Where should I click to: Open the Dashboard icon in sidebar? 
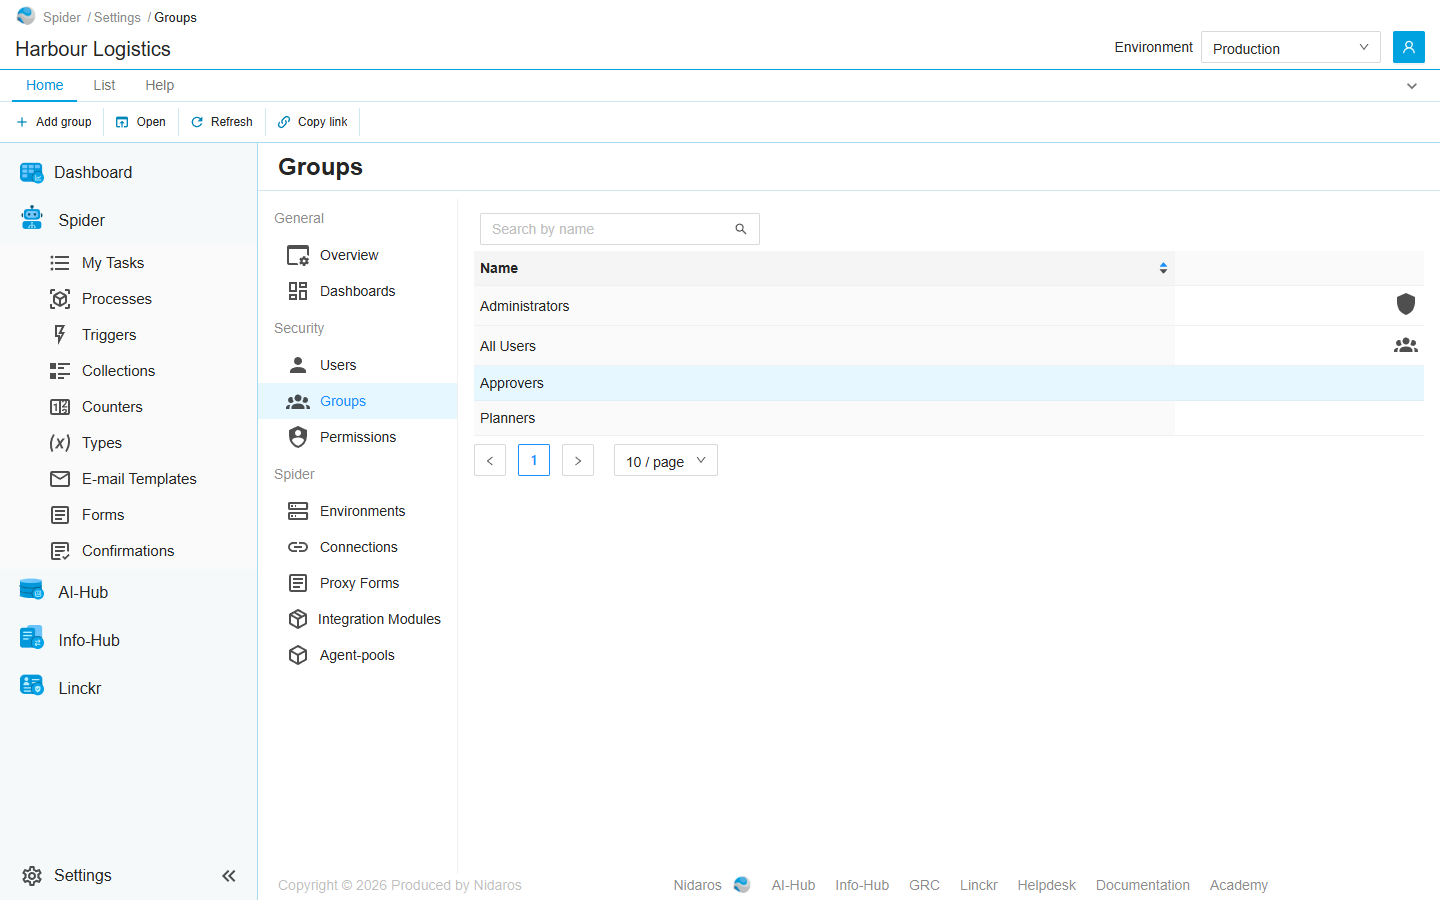pyautogui.click(x=32, y=173)
